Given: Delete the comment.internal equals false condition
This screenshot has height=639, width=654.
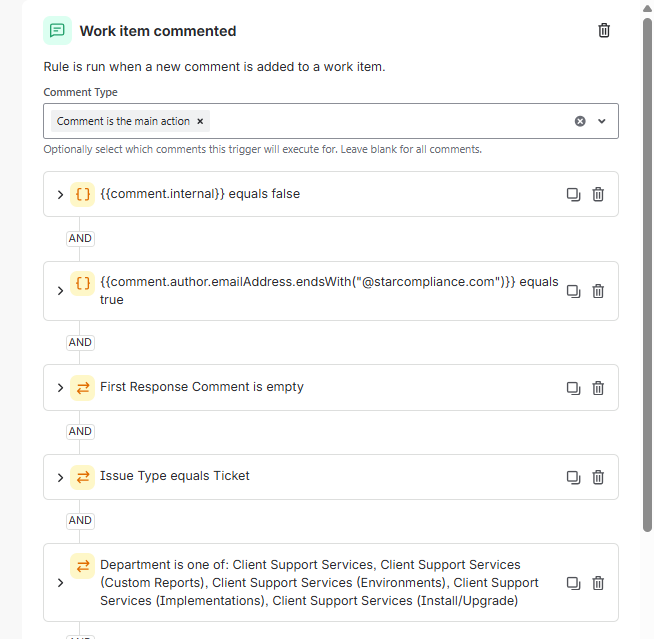Looking at the screenshot, I should point(598,194).
